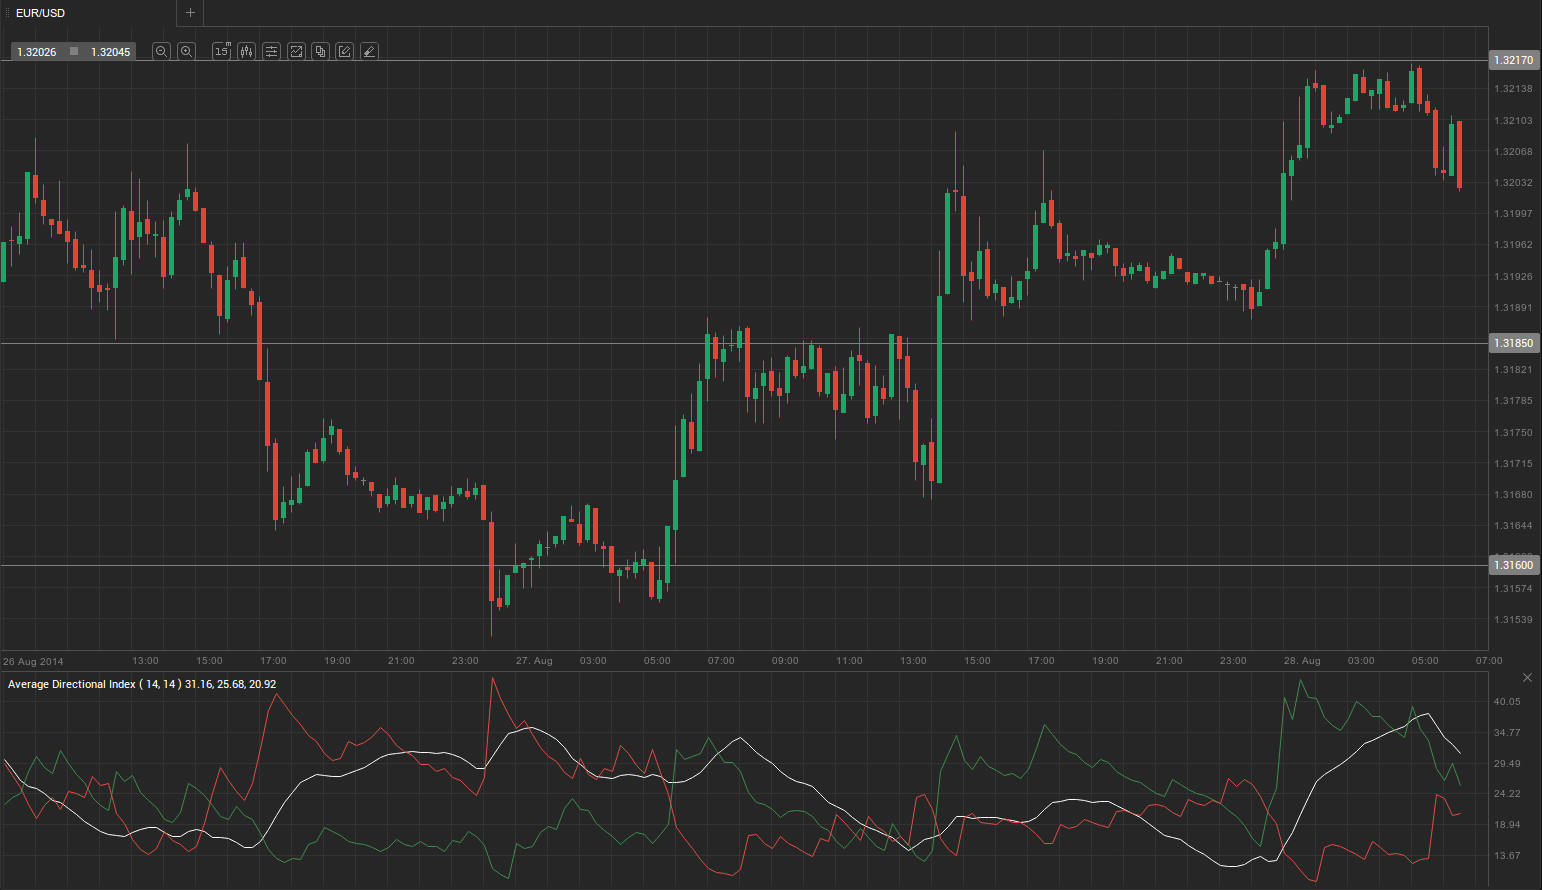Click the drag handle beside EUR/USD
This screenshot has width=1542, height=890.
[6, 13]
